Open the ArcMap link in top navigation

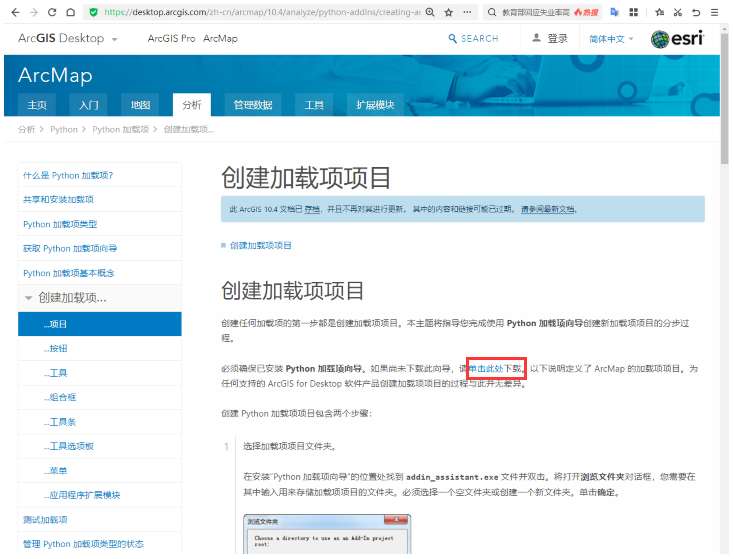pyautogui.click(x=220, y=38)
